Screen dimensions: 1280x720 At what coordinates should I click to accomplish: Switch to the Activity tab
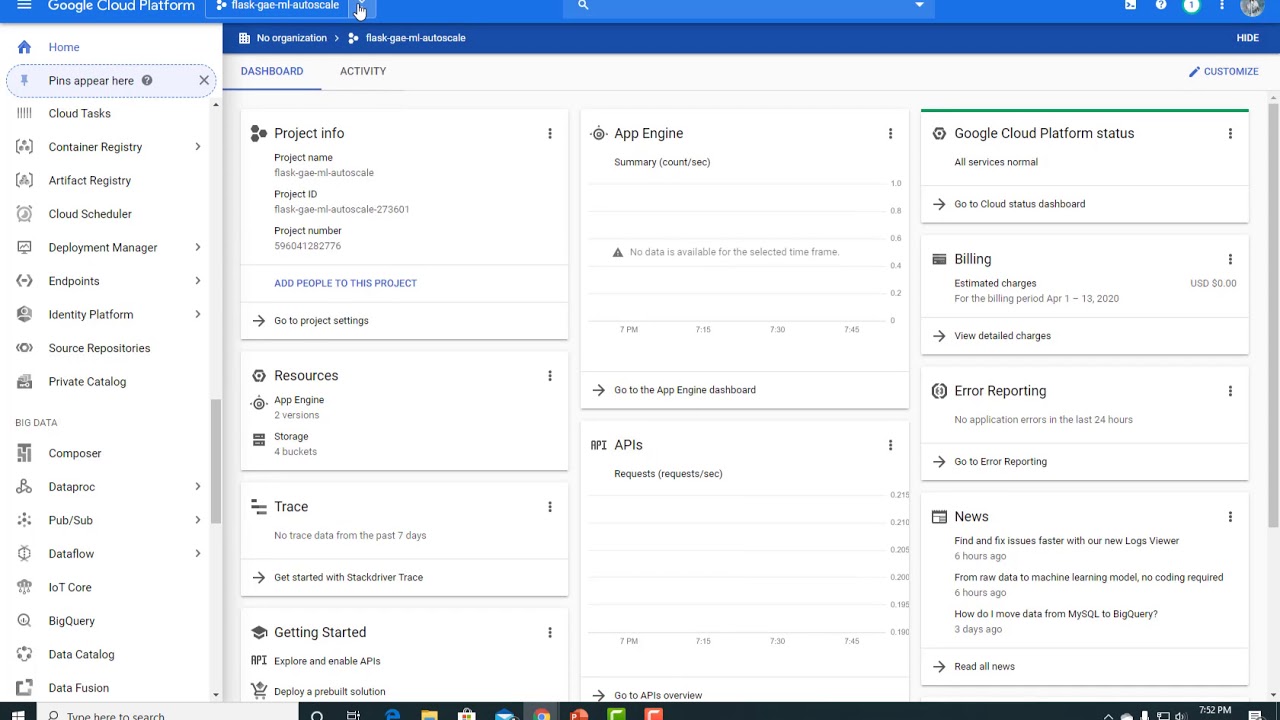click(363, 71)
